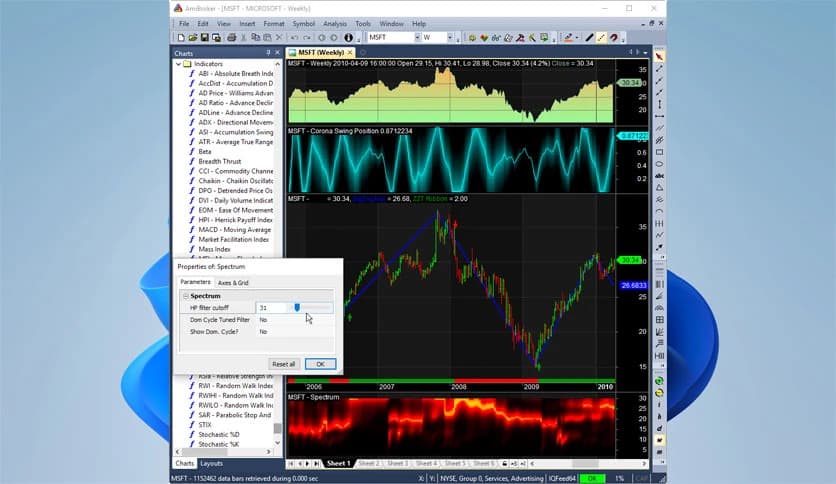Collapse the Indicators folder in Charts tree
The height and width of the screenshot is (484, 836).
click(x=179, y=64)
